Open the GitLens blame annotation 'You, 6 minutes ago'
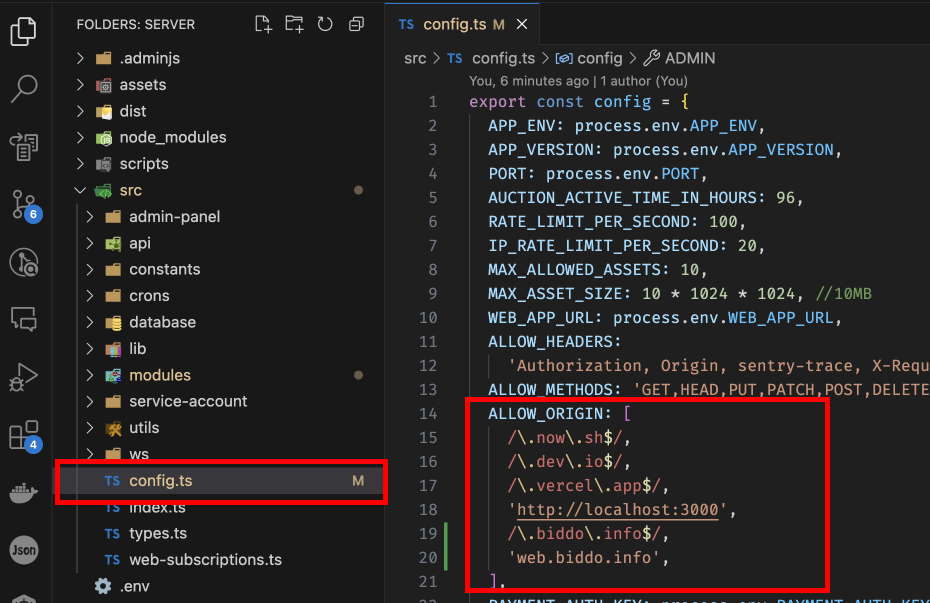Screen dimensions: 930x603 (x=528, y=81)
